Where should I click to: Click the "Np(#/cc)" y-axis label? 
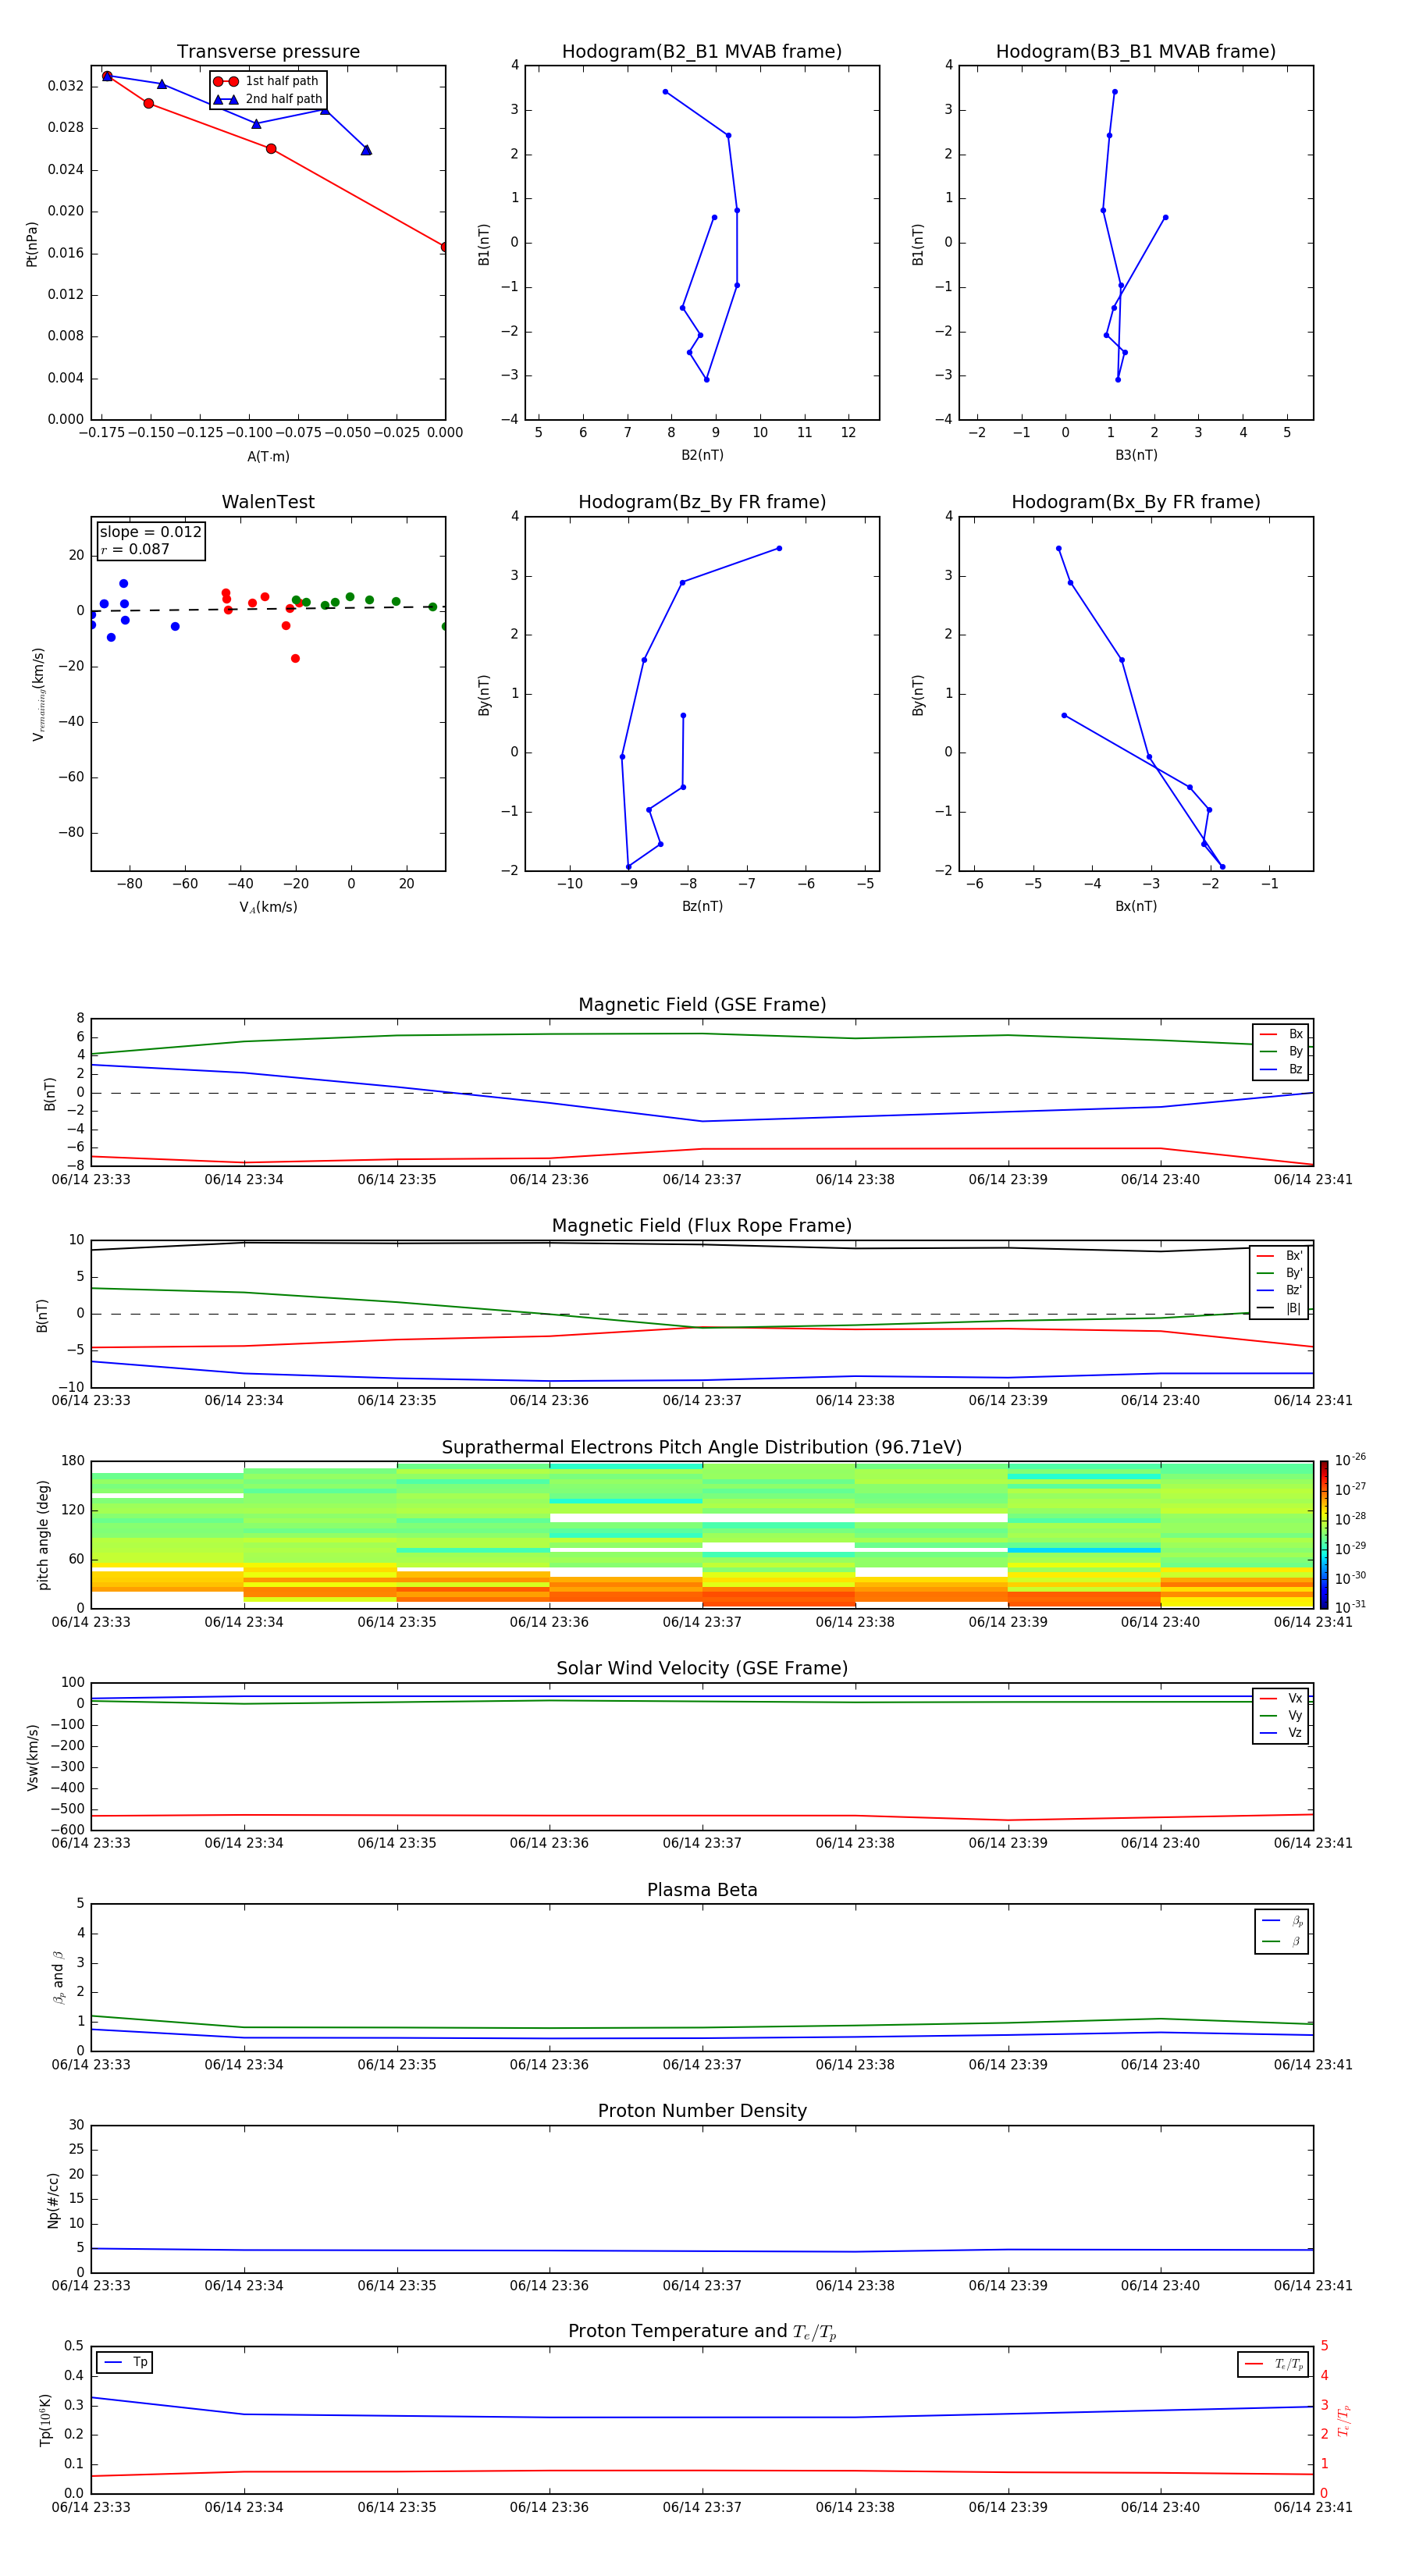coord(53,2200)
